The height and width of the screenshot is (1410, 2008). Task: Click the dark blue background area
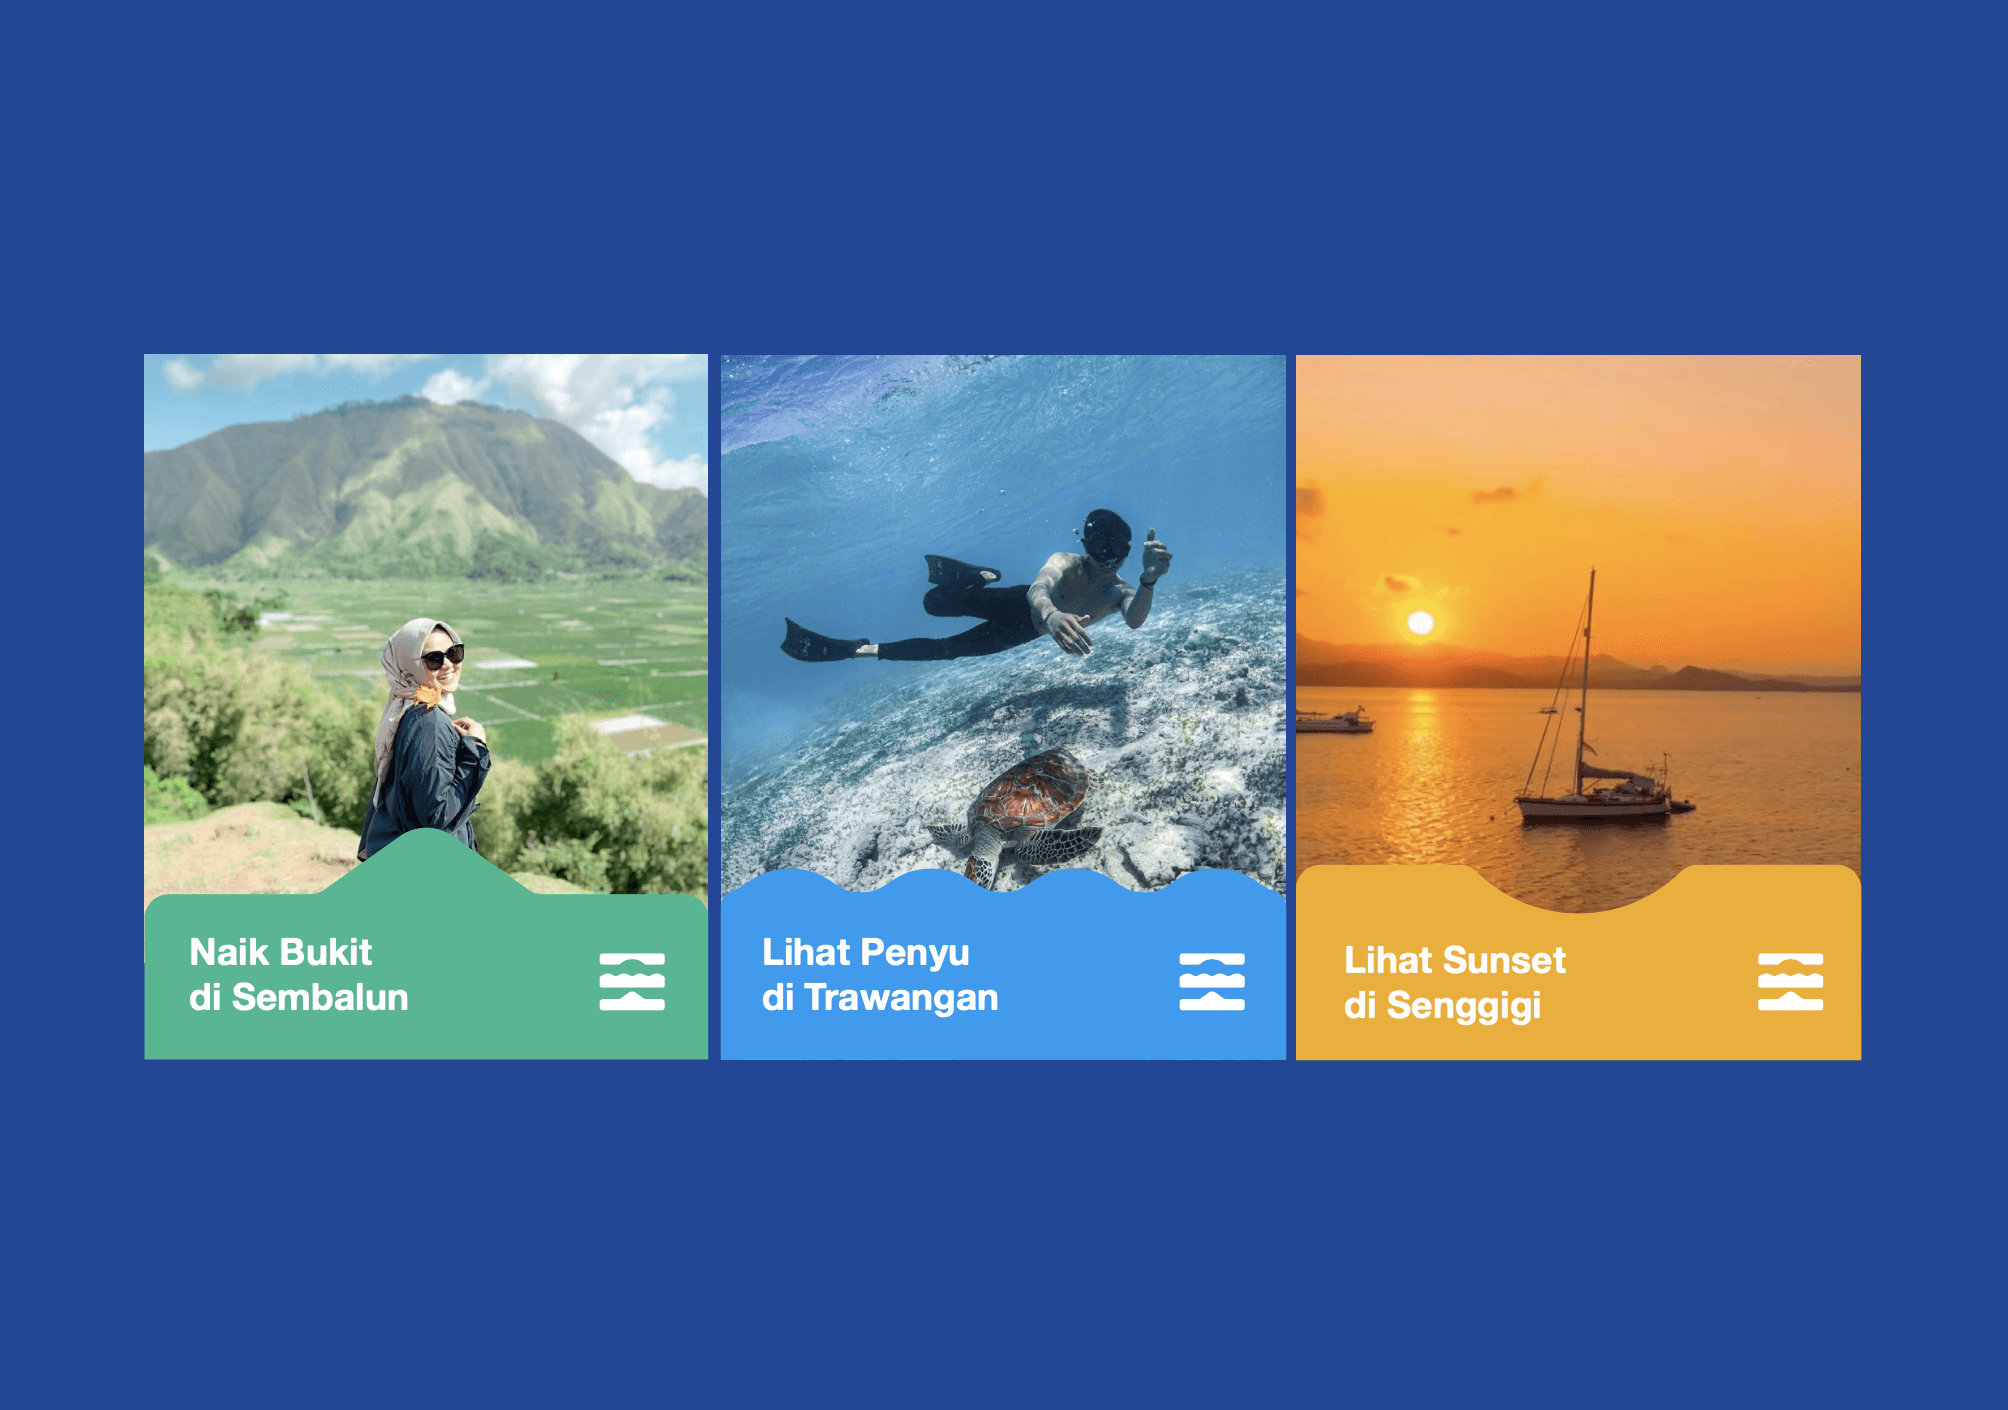[x=1004, y=180]
